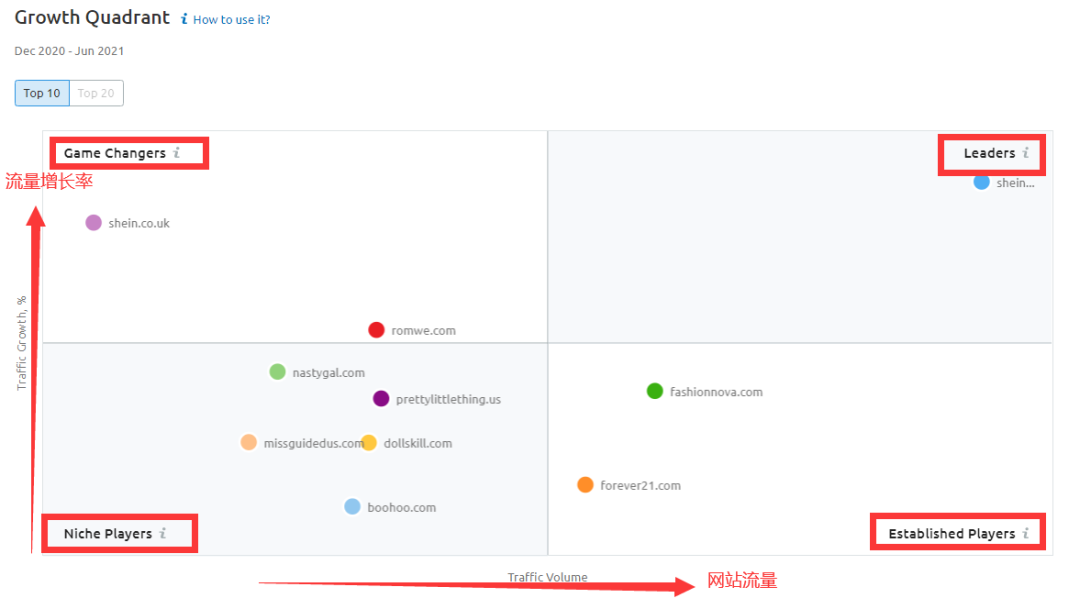This screenshot has height=598, width=1080.
Task: Click the light blue boohoo.com dot
Action: (x=352, y=507)
